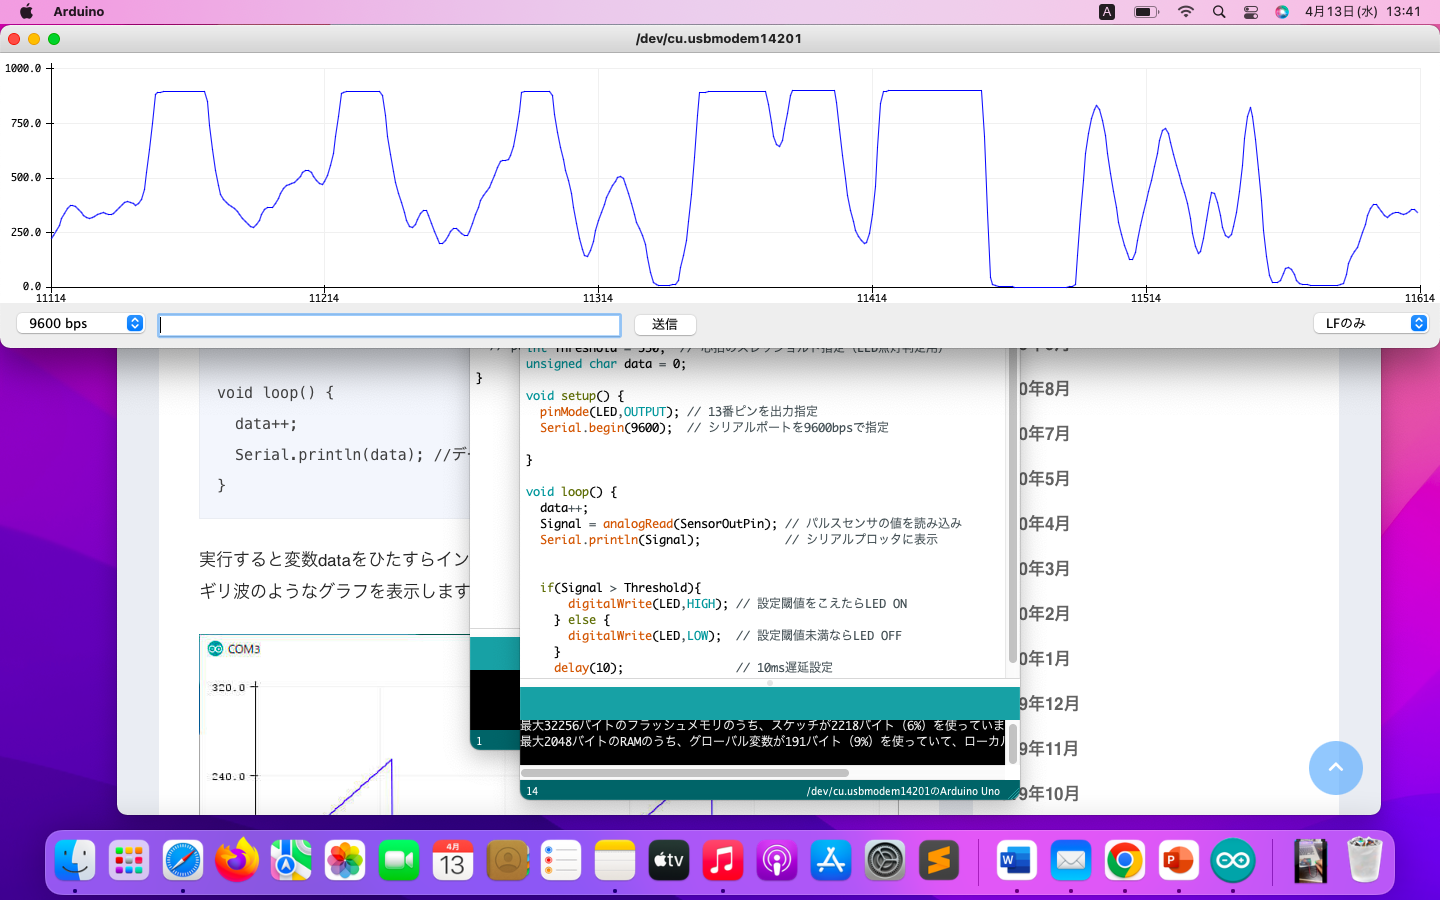Open Podcasts from the Dock
This screenshot has height=900, width=1440.
tap(777, 860)
